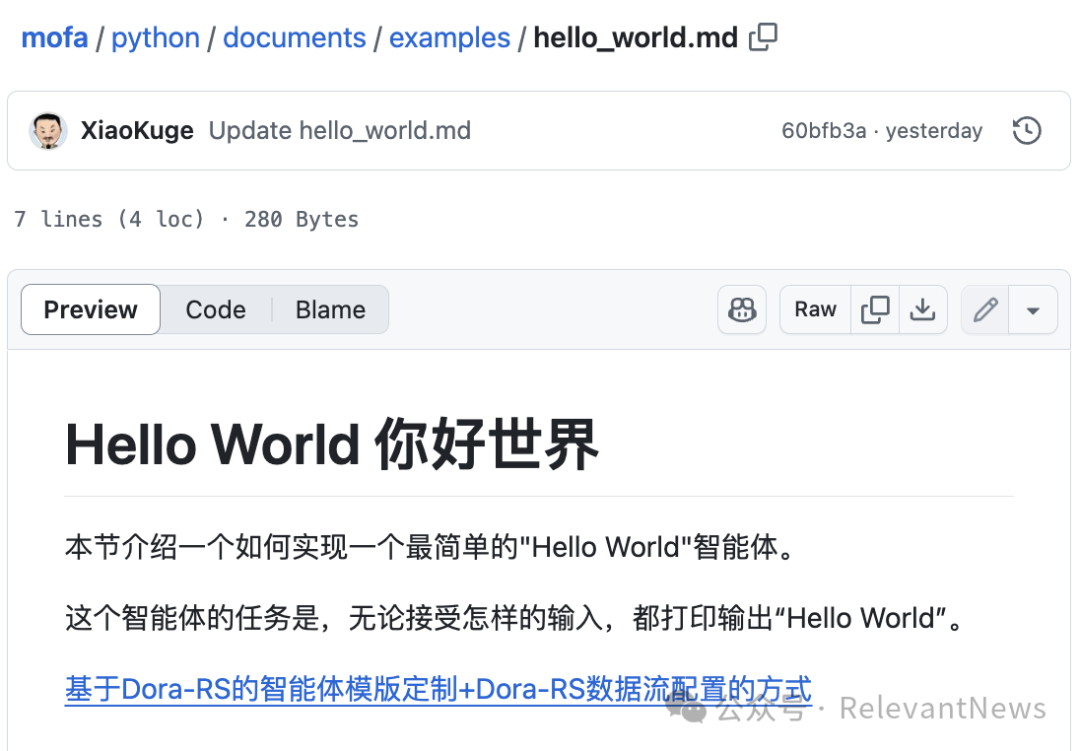Switch to the Blame tab

330,310
